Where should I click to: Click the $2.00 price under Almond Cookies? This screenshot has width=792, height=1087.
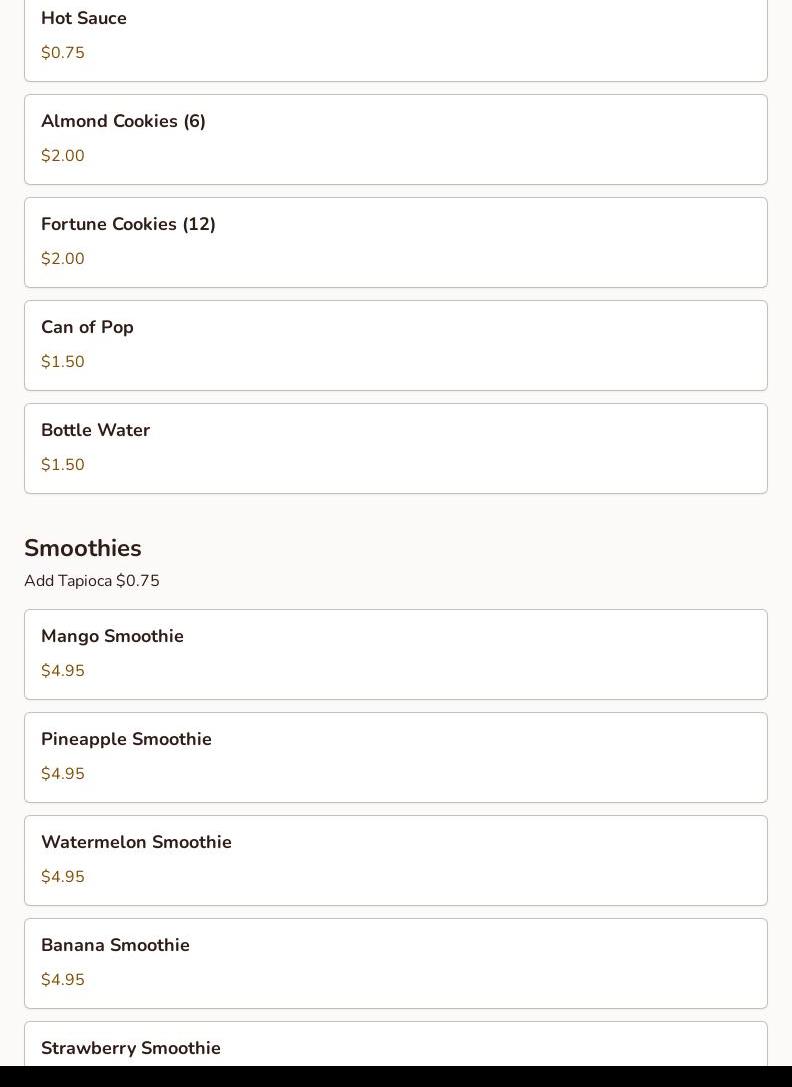(x=63, y=156)
